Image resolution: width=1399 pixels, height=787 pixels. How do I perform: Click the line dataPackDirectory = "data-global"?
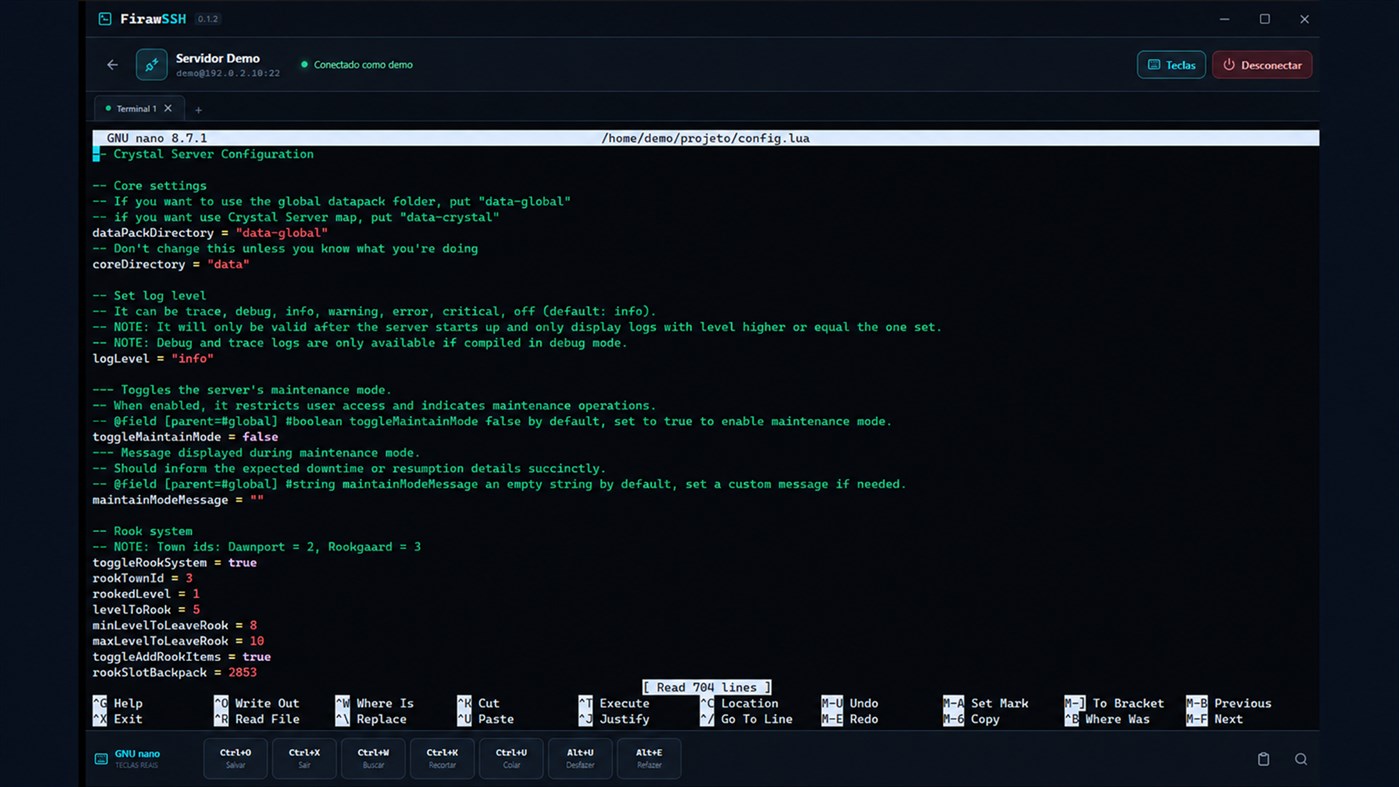[x=210, y=233]
